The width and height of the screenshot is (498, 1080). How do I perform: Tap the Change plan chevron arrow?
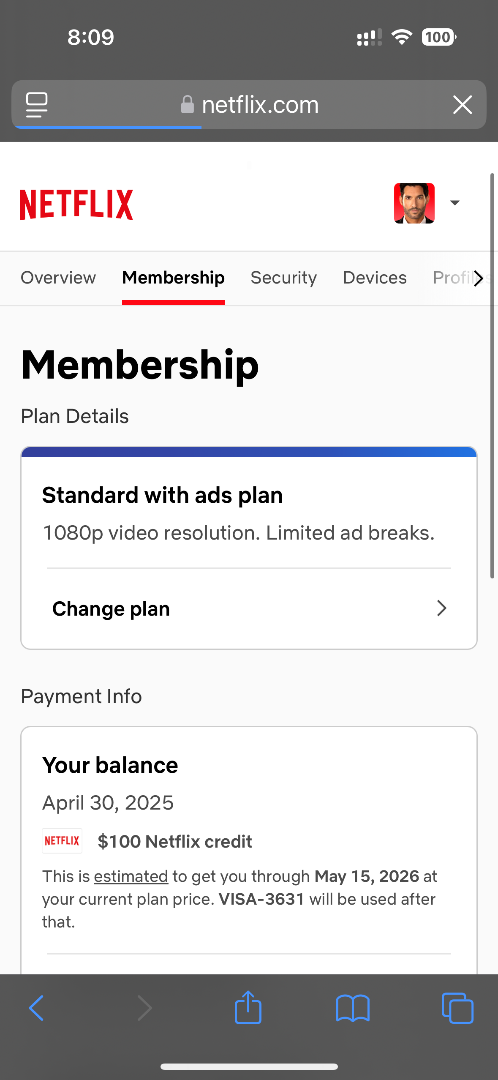[442, 608]
